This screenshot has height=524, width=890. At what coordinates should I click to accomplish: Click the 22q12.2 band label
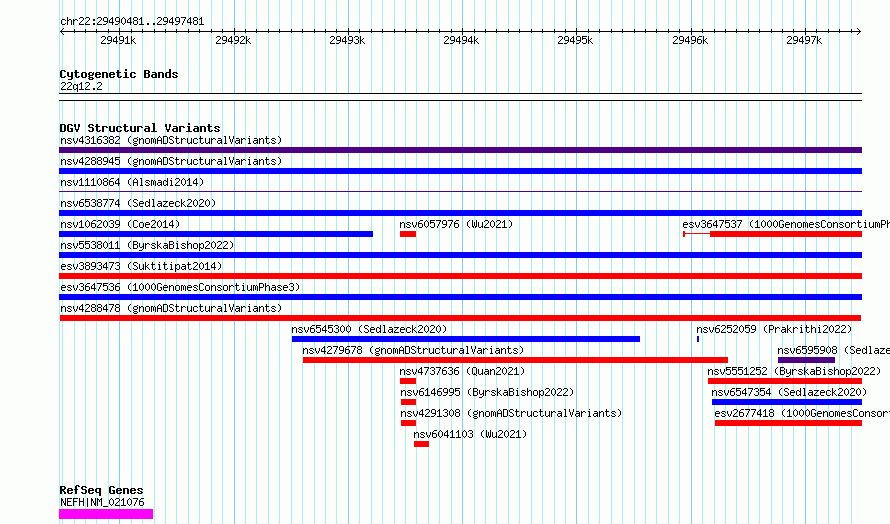tap(81, 86)
